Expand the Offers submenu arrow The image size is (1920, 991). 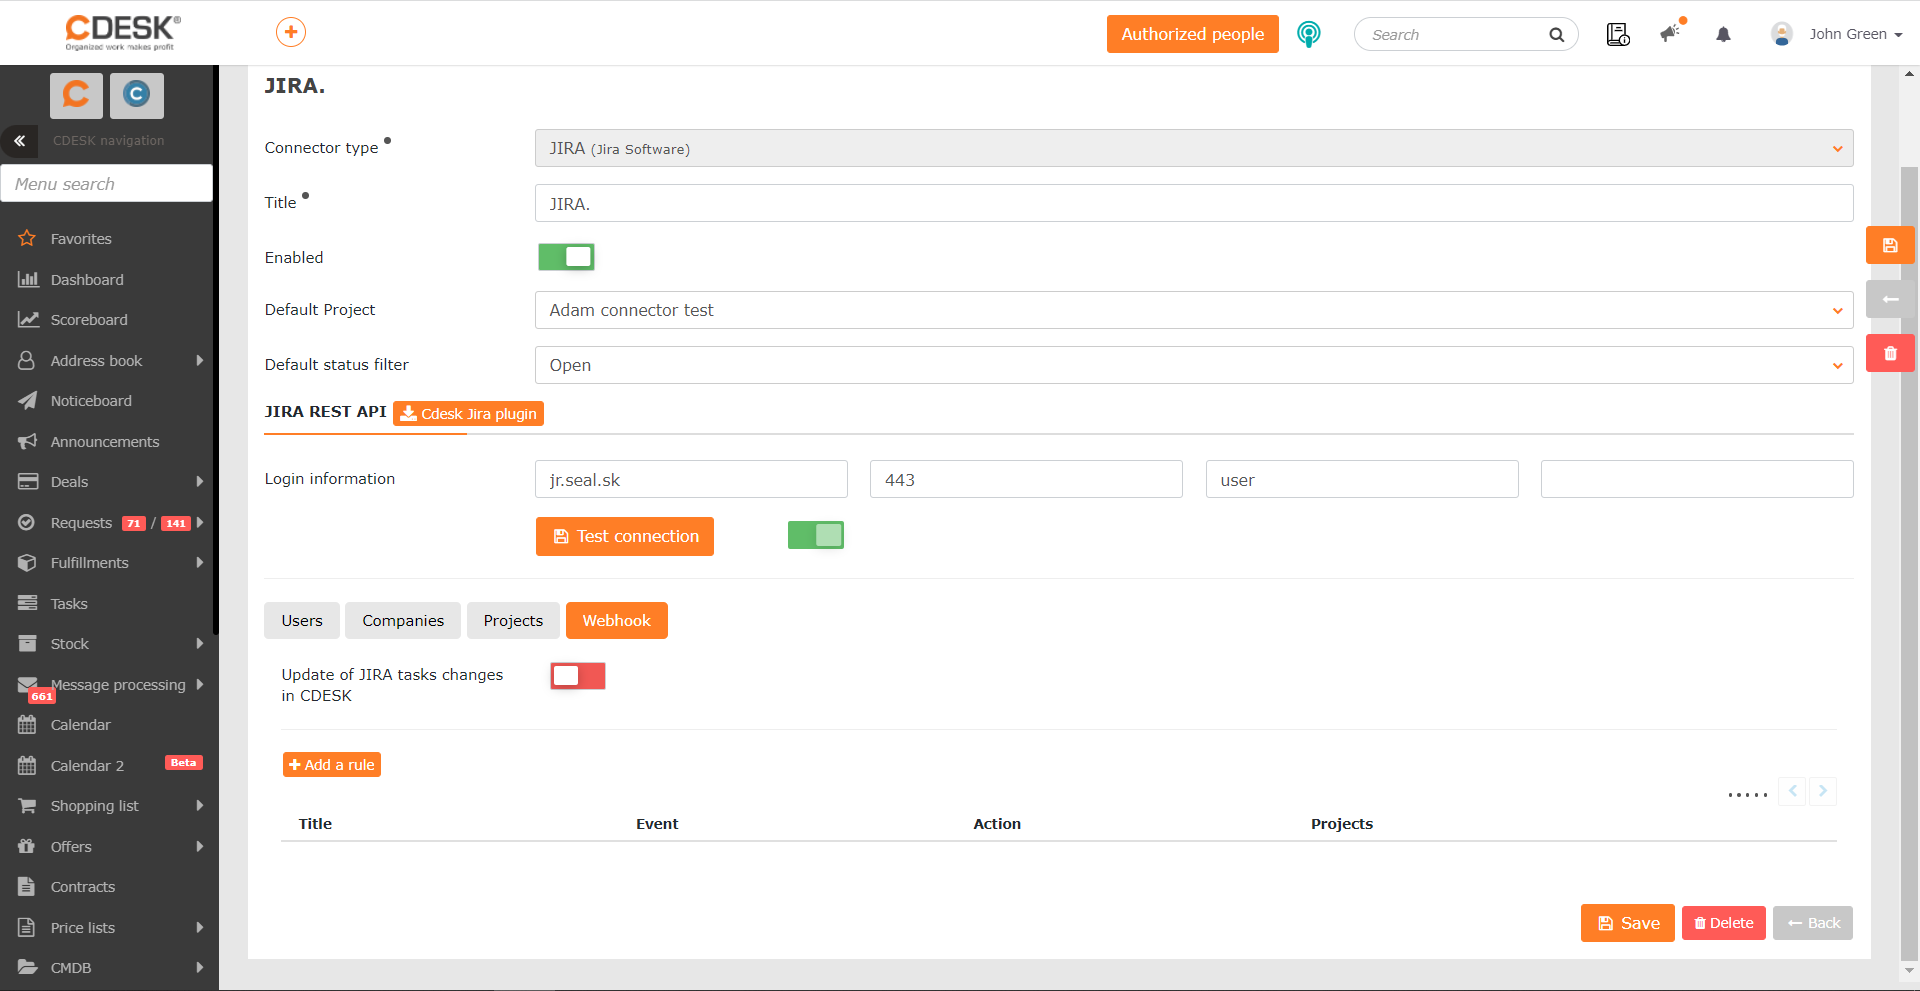coord(200,846)
